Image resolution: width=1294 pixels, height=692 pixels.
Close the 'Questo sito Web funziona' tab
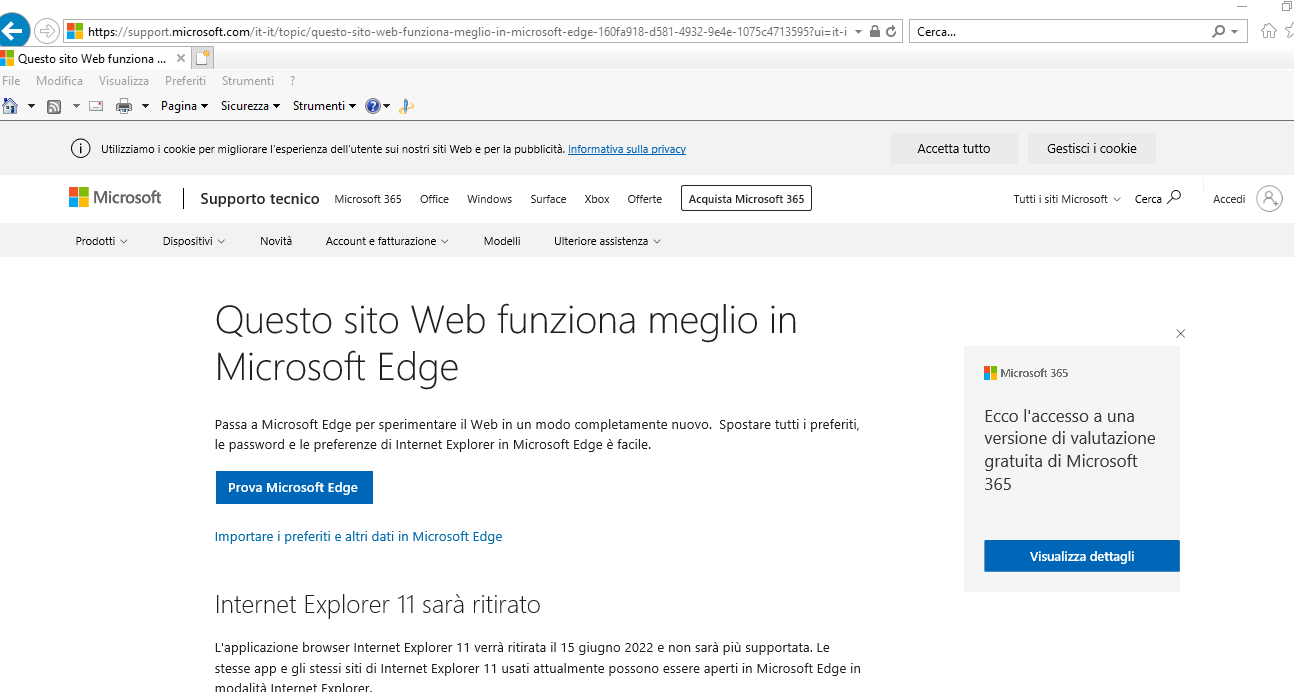tap(180, 58)
